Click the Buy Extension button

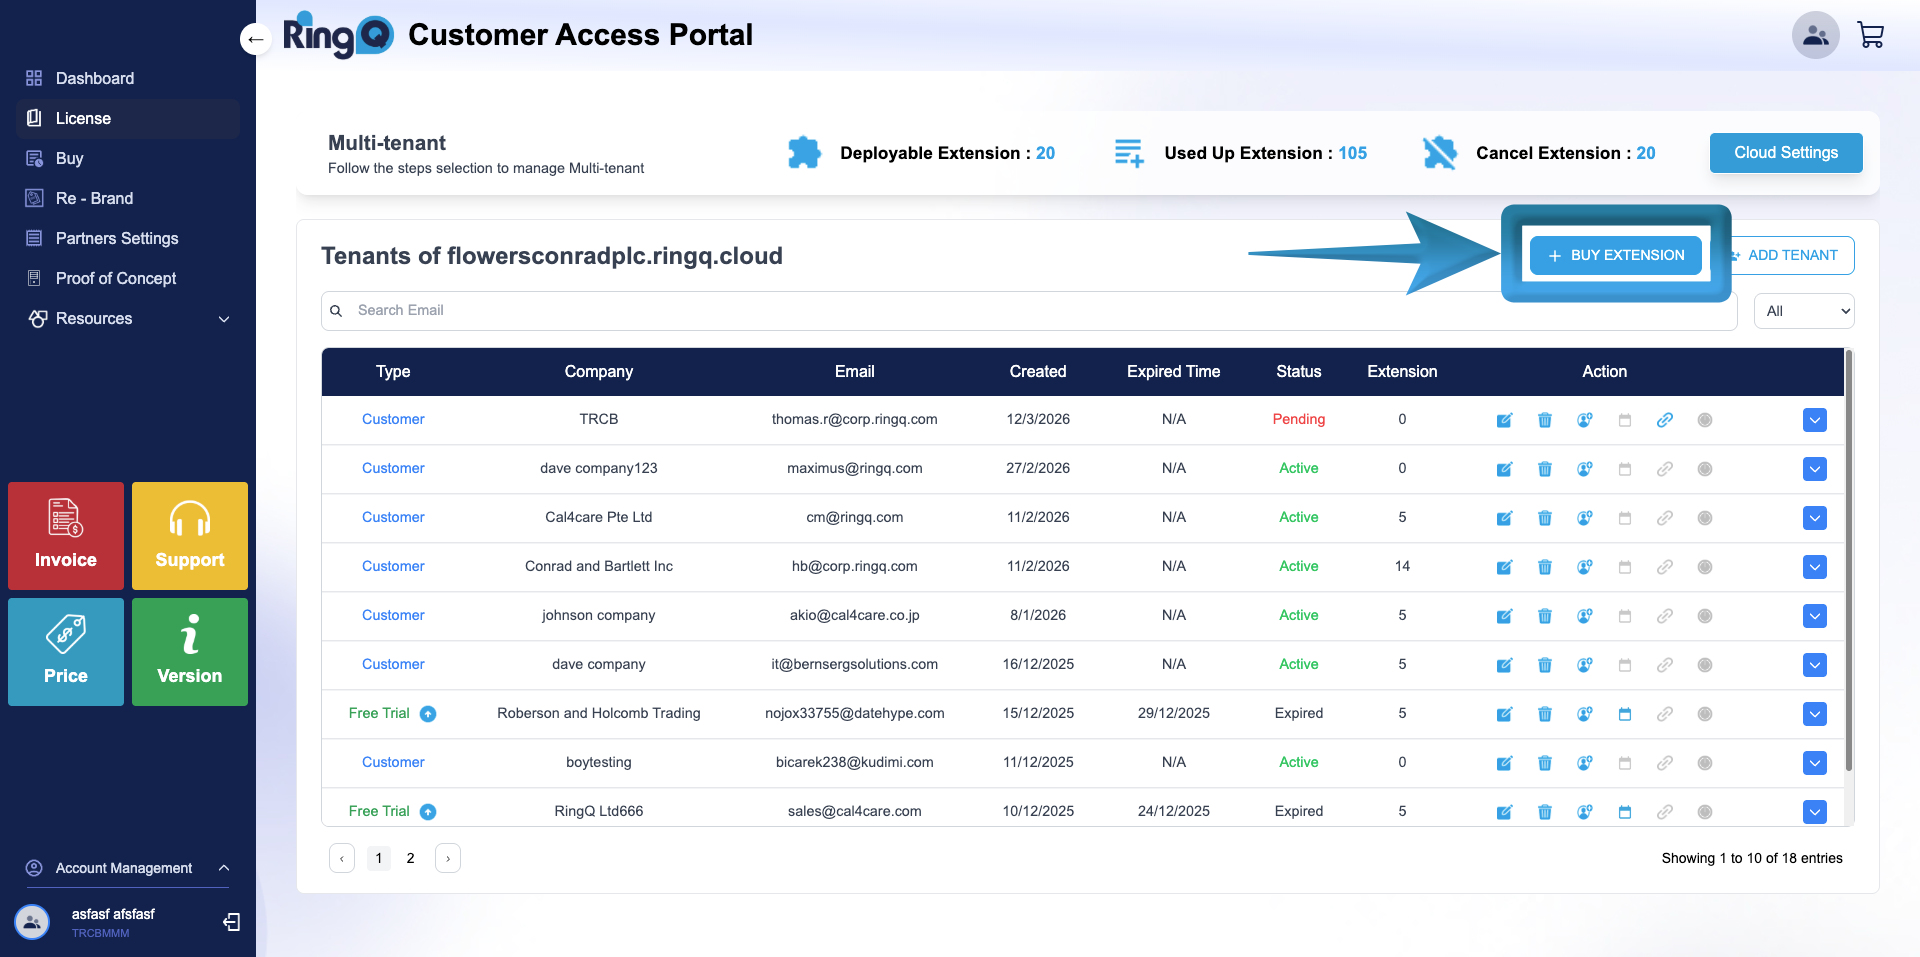point(1615,255)
